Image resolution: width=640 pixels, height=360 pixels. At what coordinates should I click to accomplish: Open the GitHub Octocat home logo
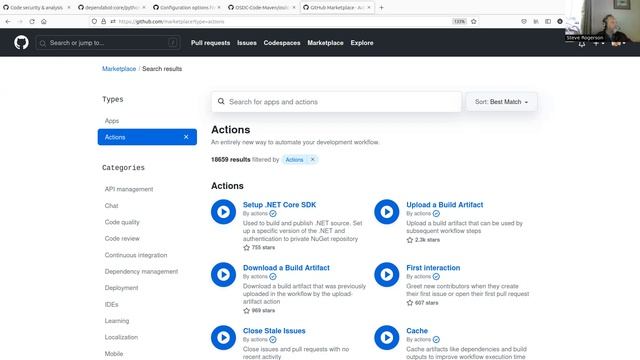tap(21, 42)
